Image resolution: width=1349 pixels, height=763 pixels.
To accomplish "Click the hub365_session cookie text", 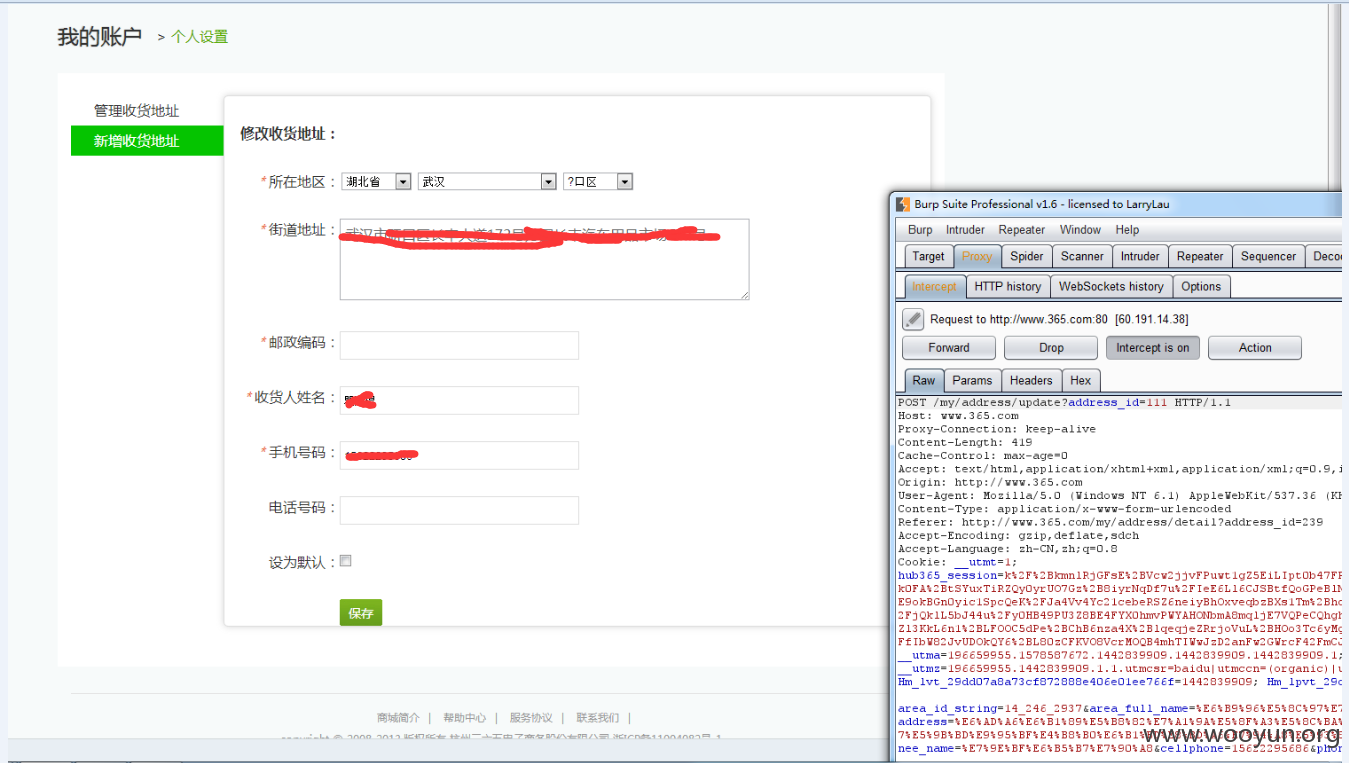I will 948,575.
